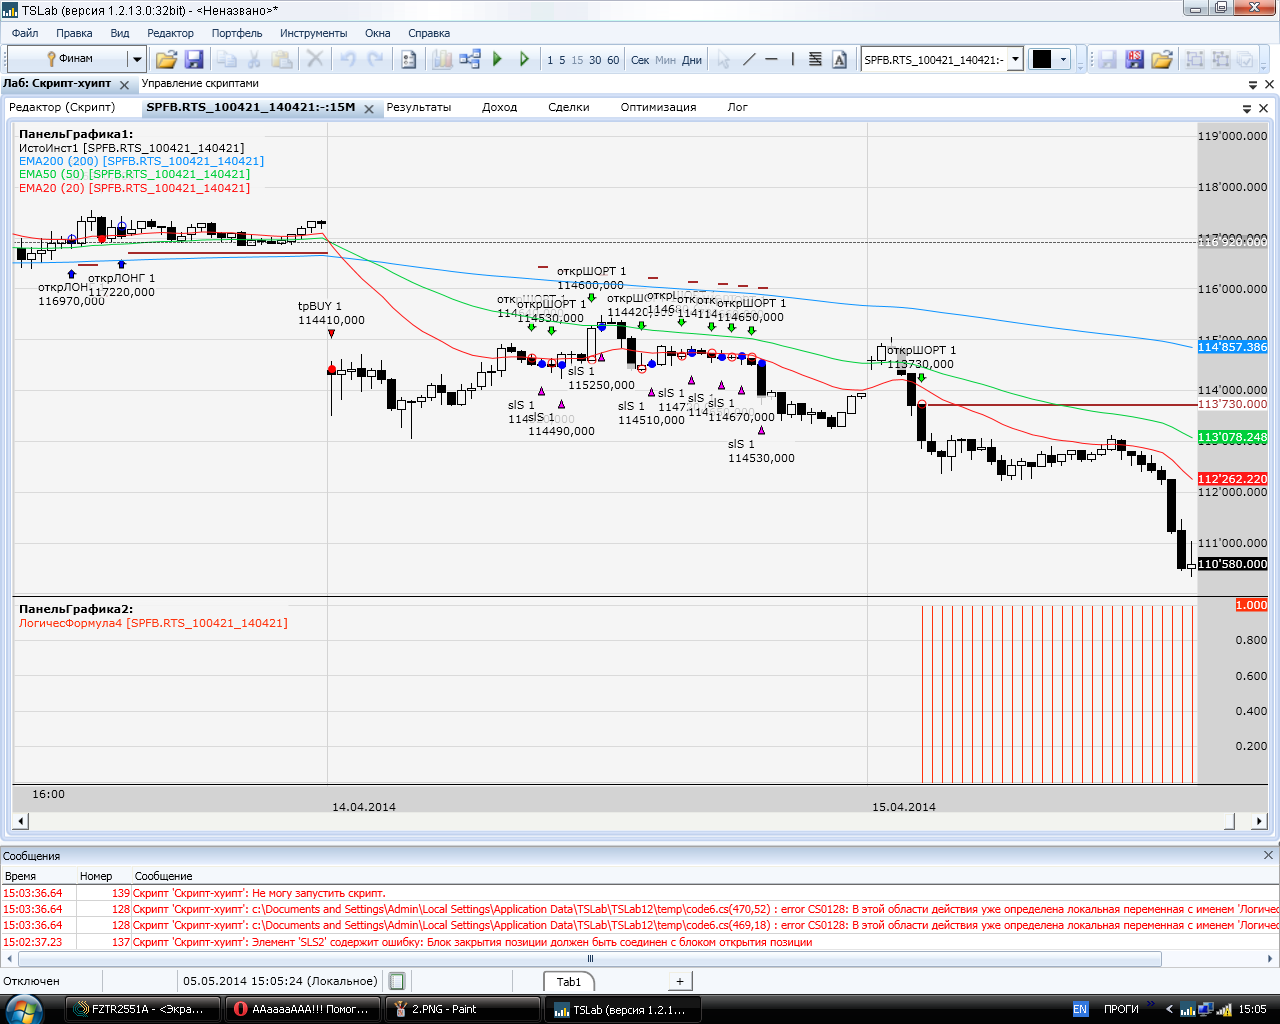Expand the Финам provider dropdown
1280x1024 pixels.
click(x=137, y=60)
